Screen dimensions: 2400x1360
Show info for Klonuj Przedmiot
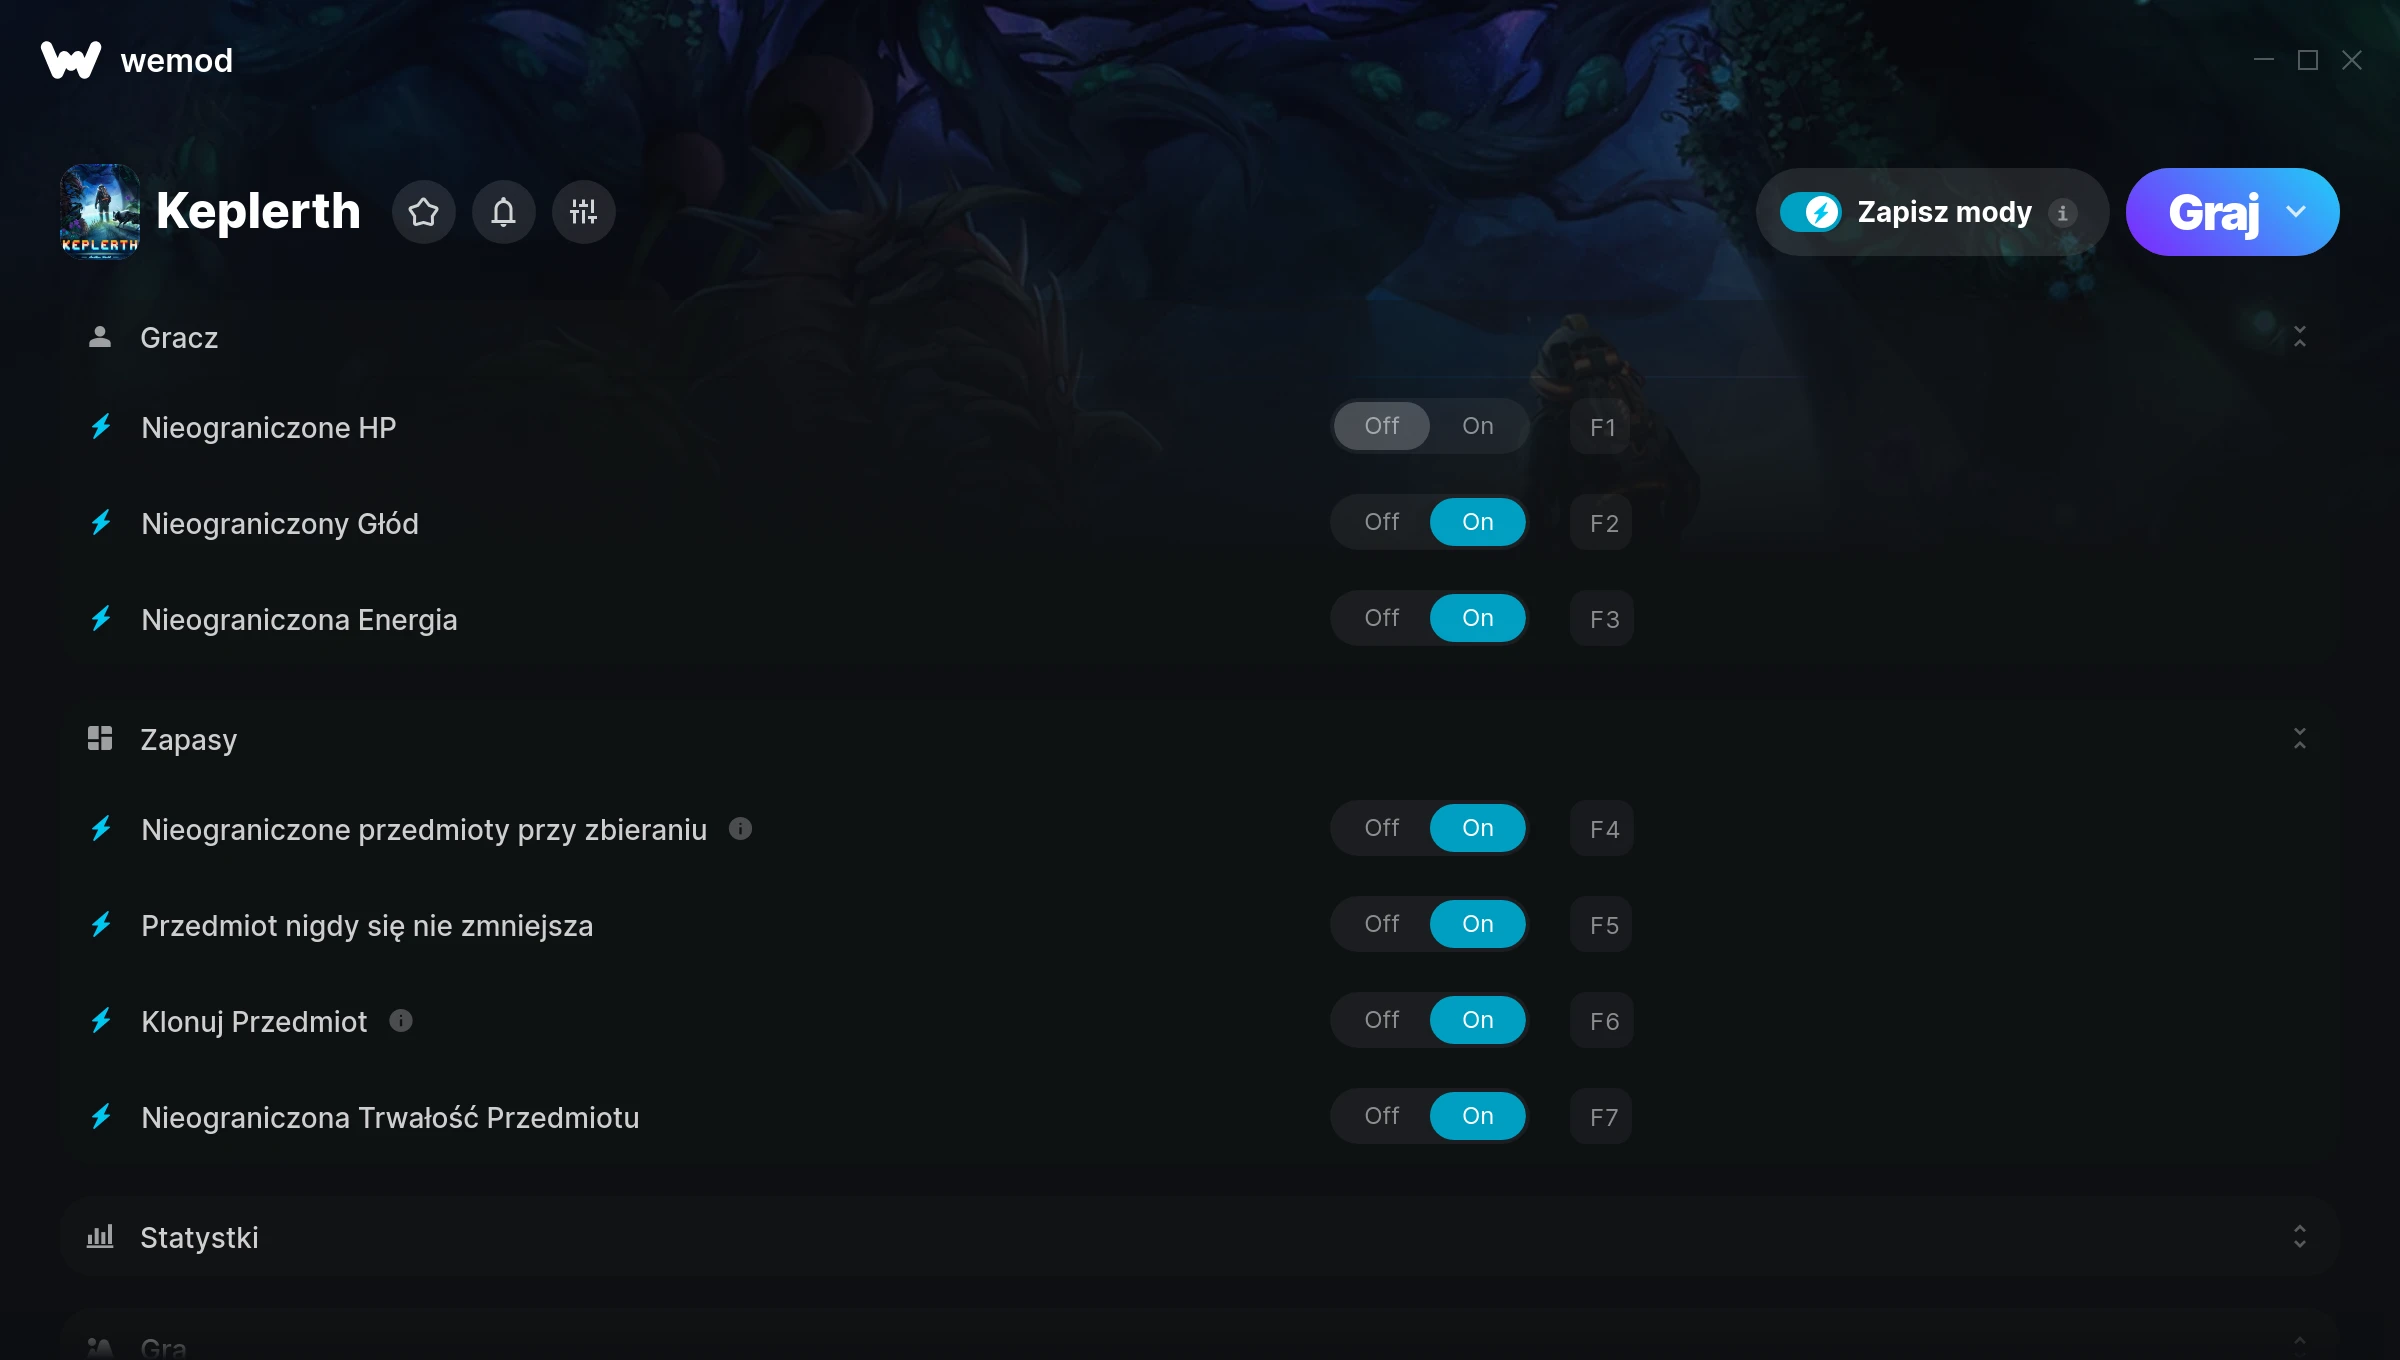coord(401,1021)
